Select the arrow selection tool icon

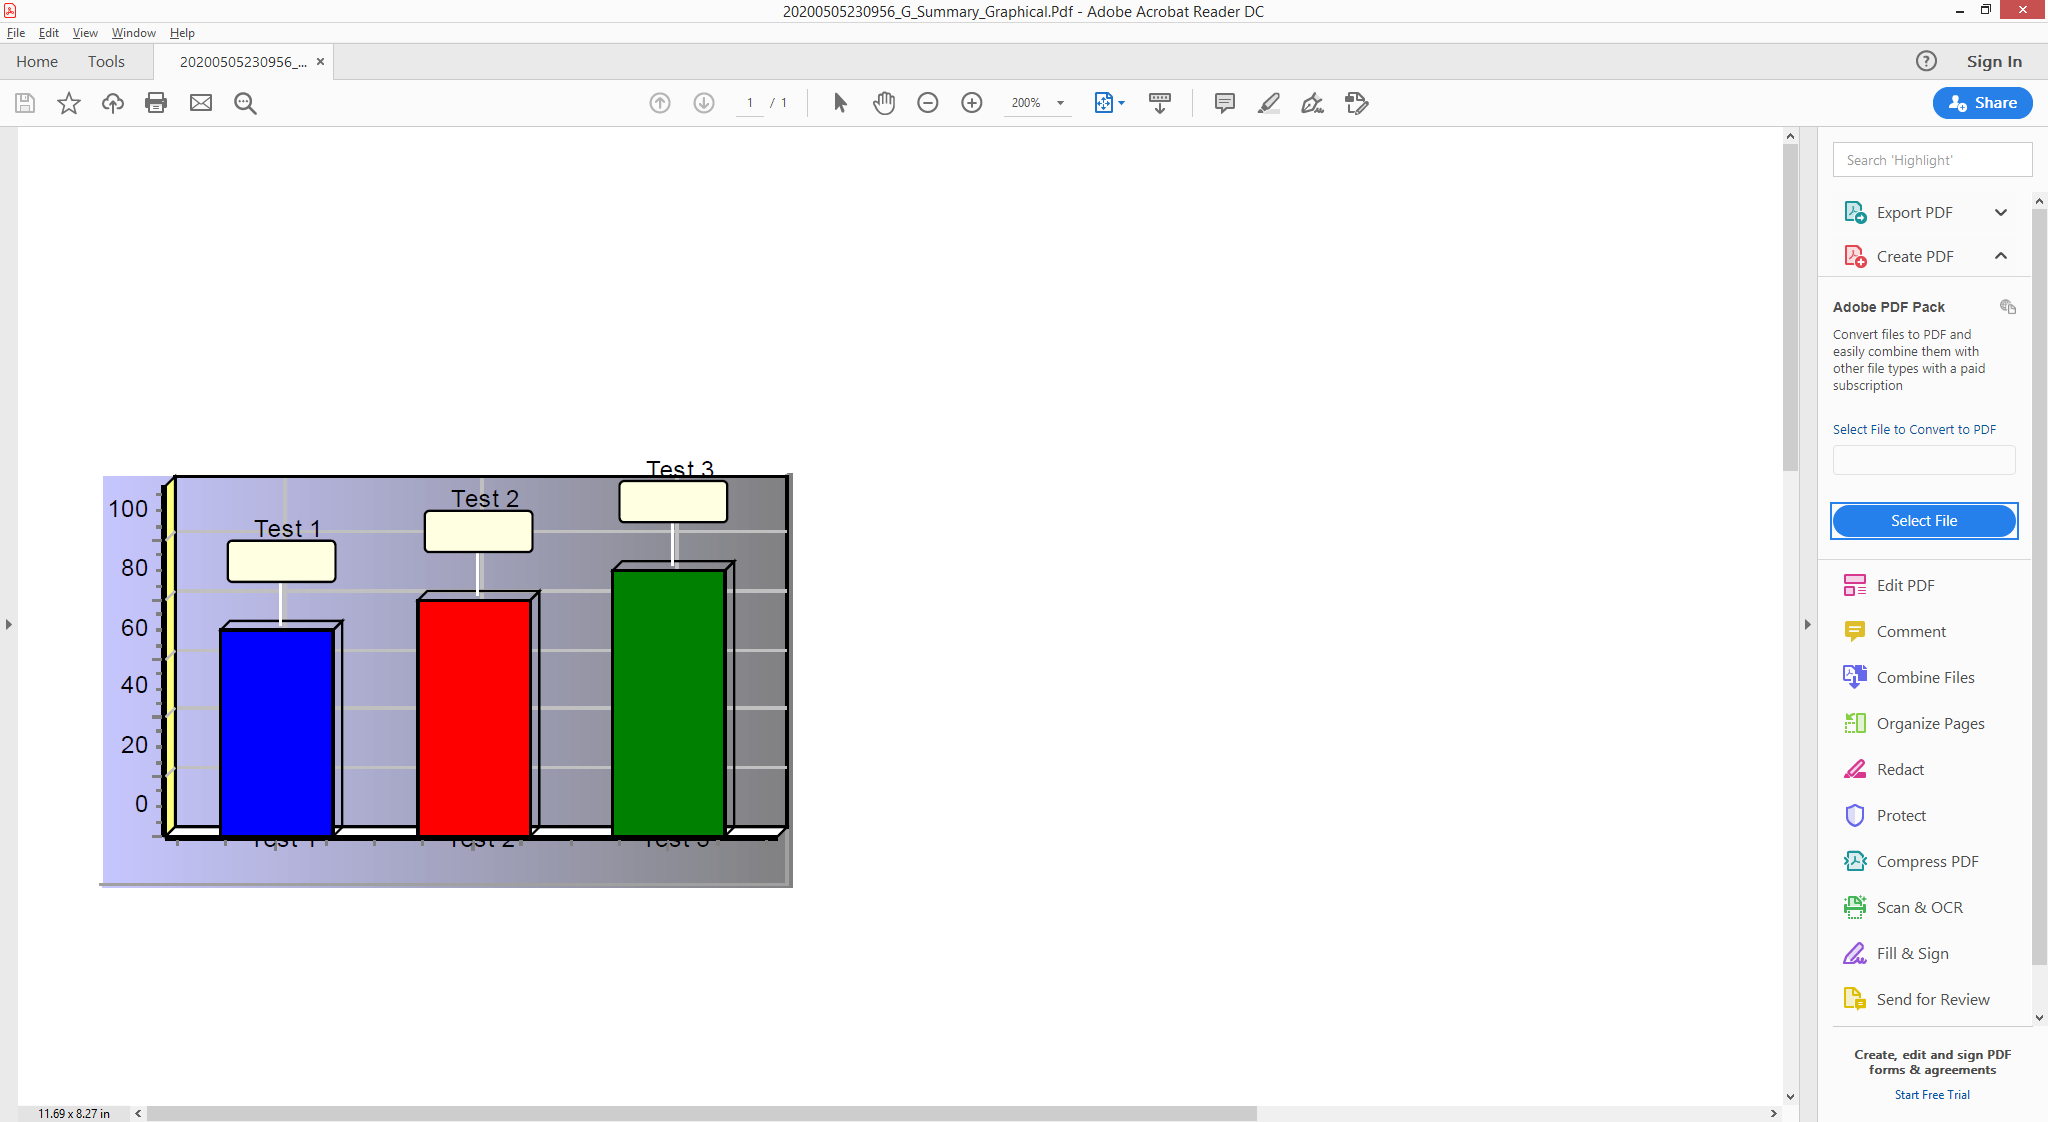click(840, 102)
